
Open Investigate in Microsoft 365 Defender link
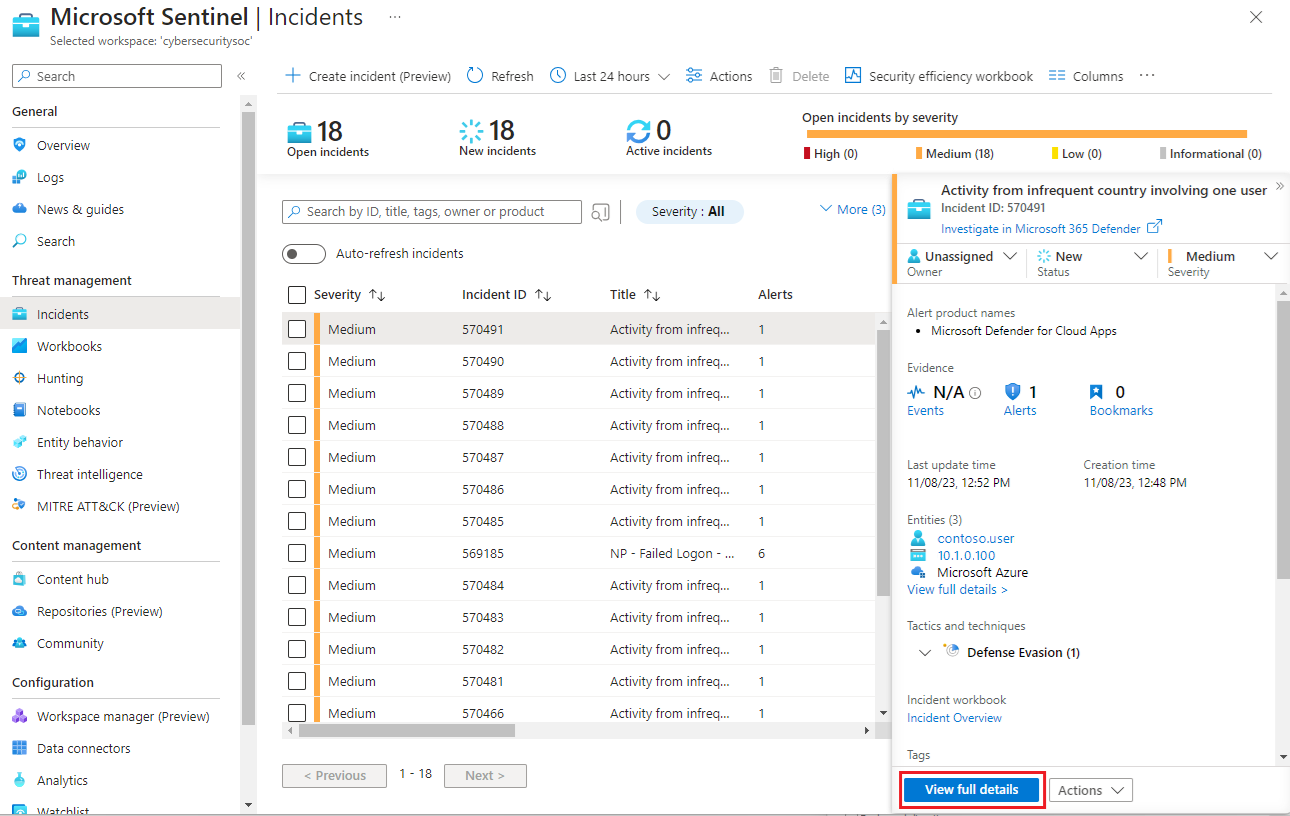click(x=1051, y=228)
